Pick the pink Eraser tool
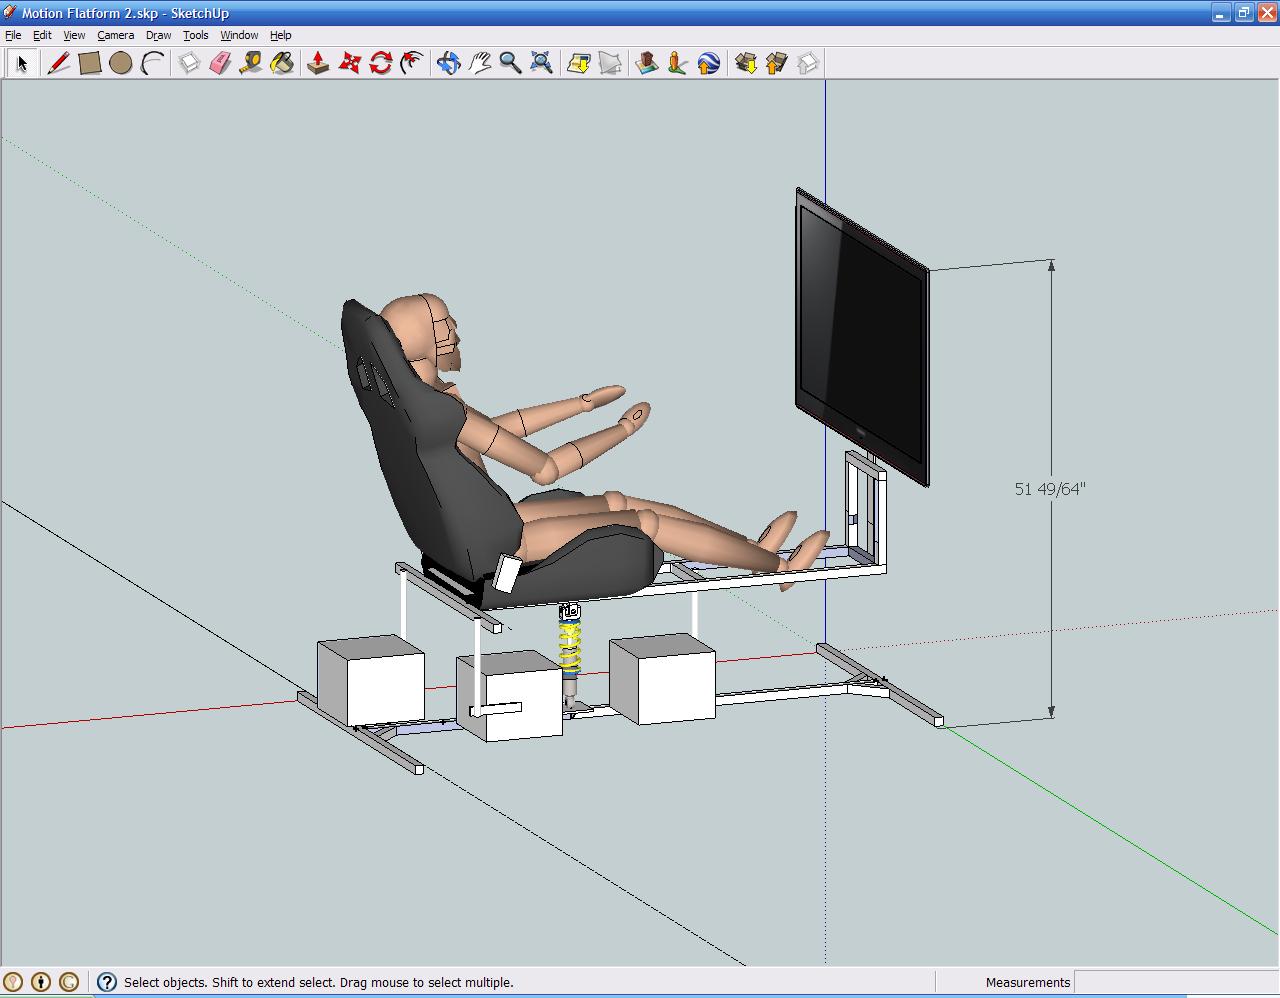This screenshot has height=998, width=1280. [x=220, y=63]
